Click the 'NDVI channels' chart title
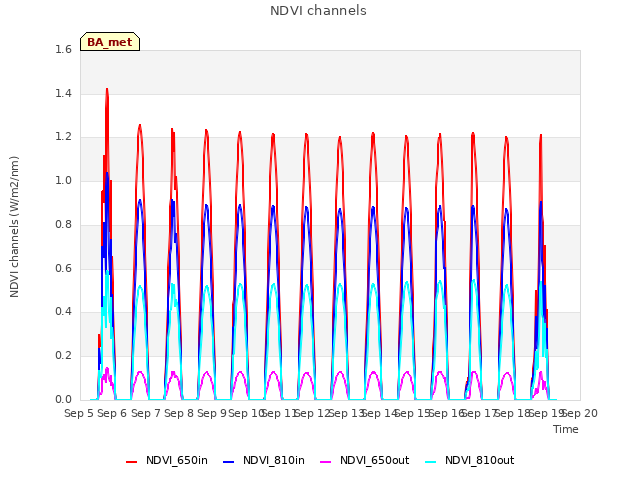This screenshot has width=640, height=480. pyautogui.click(x=318, y=11)
